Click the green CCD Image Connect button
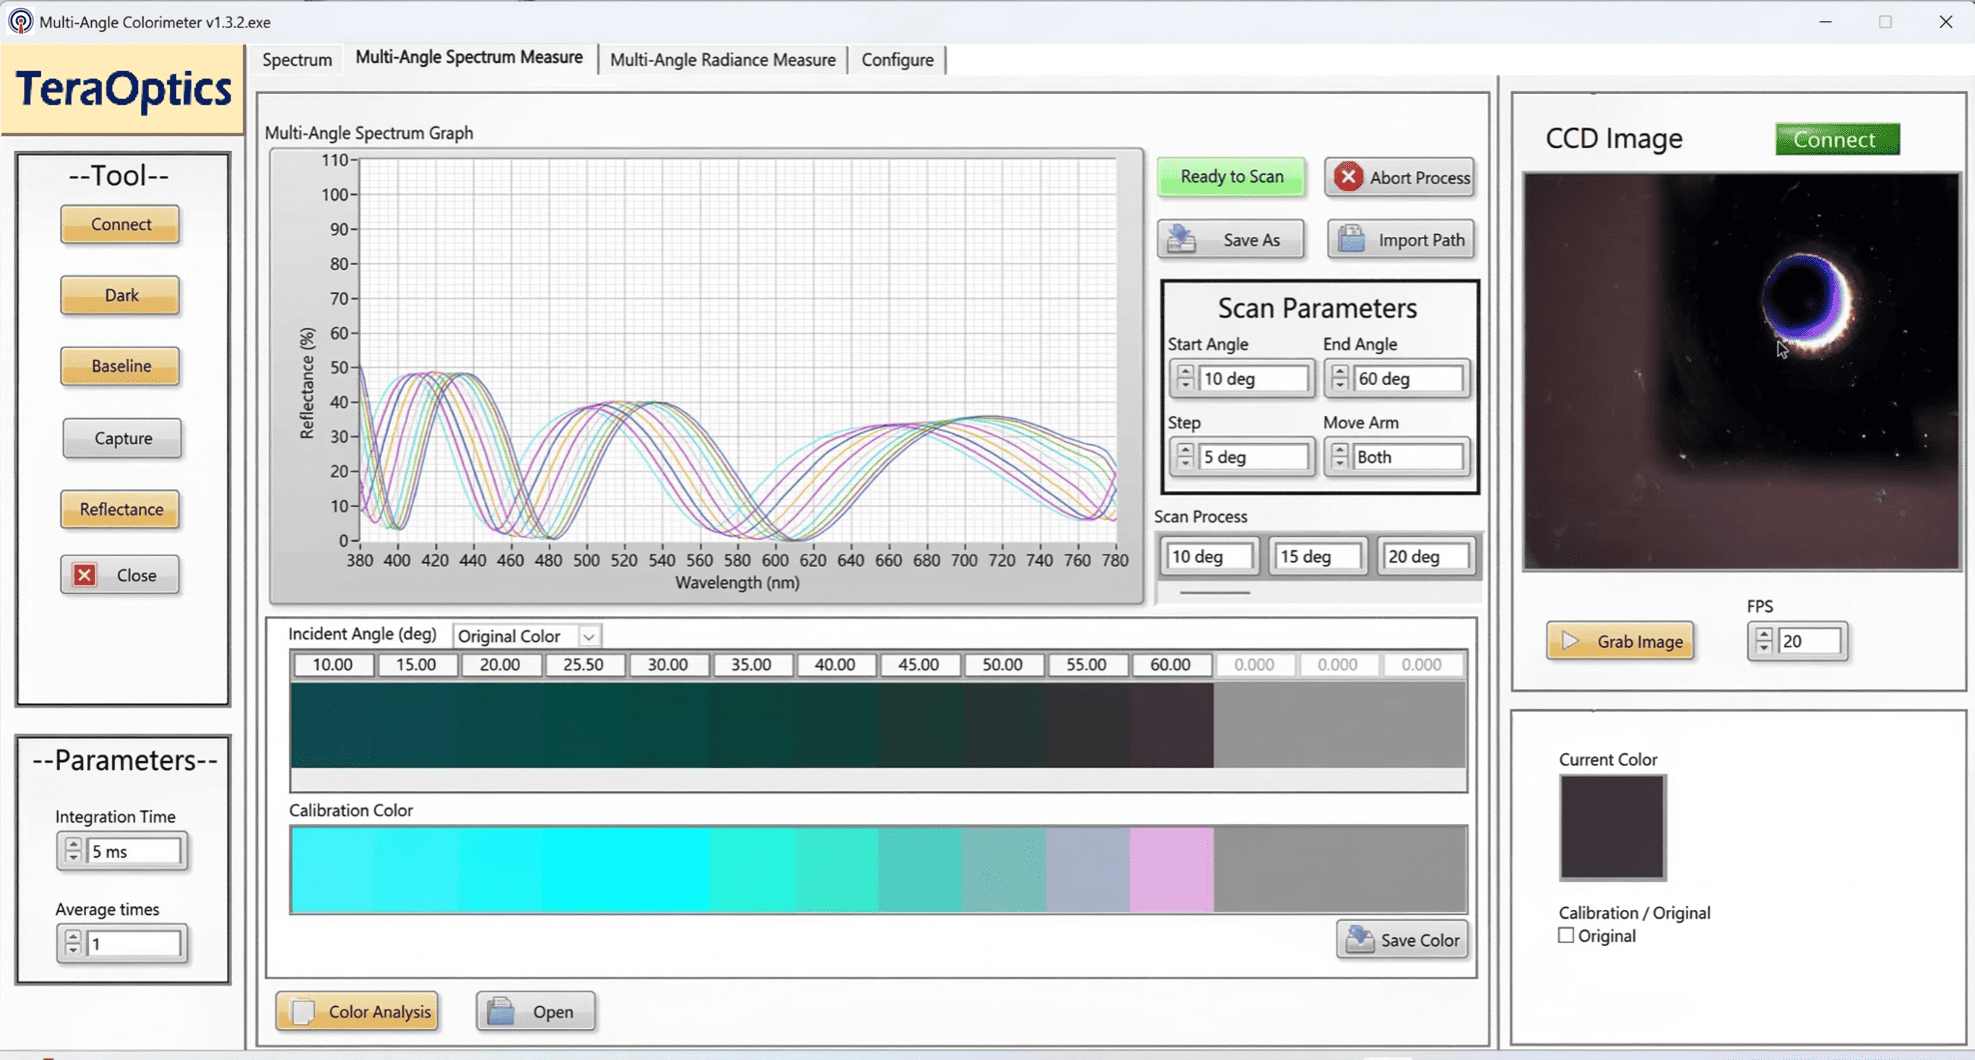 coord(1836,139)
